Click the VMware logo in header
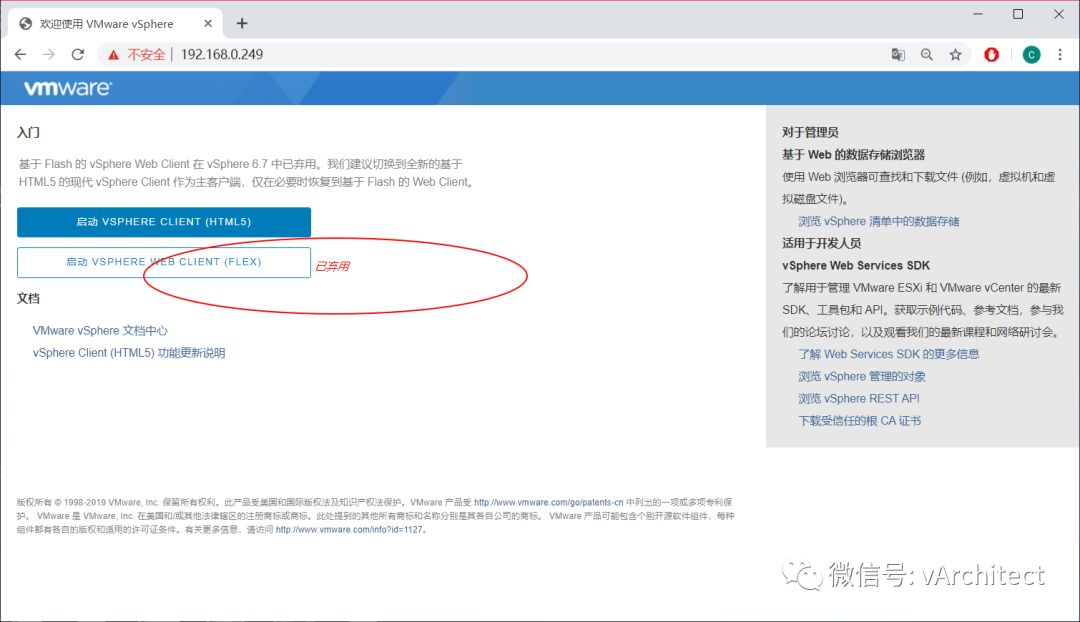This screenshot has width=1080, height=622. coord(68,88)
